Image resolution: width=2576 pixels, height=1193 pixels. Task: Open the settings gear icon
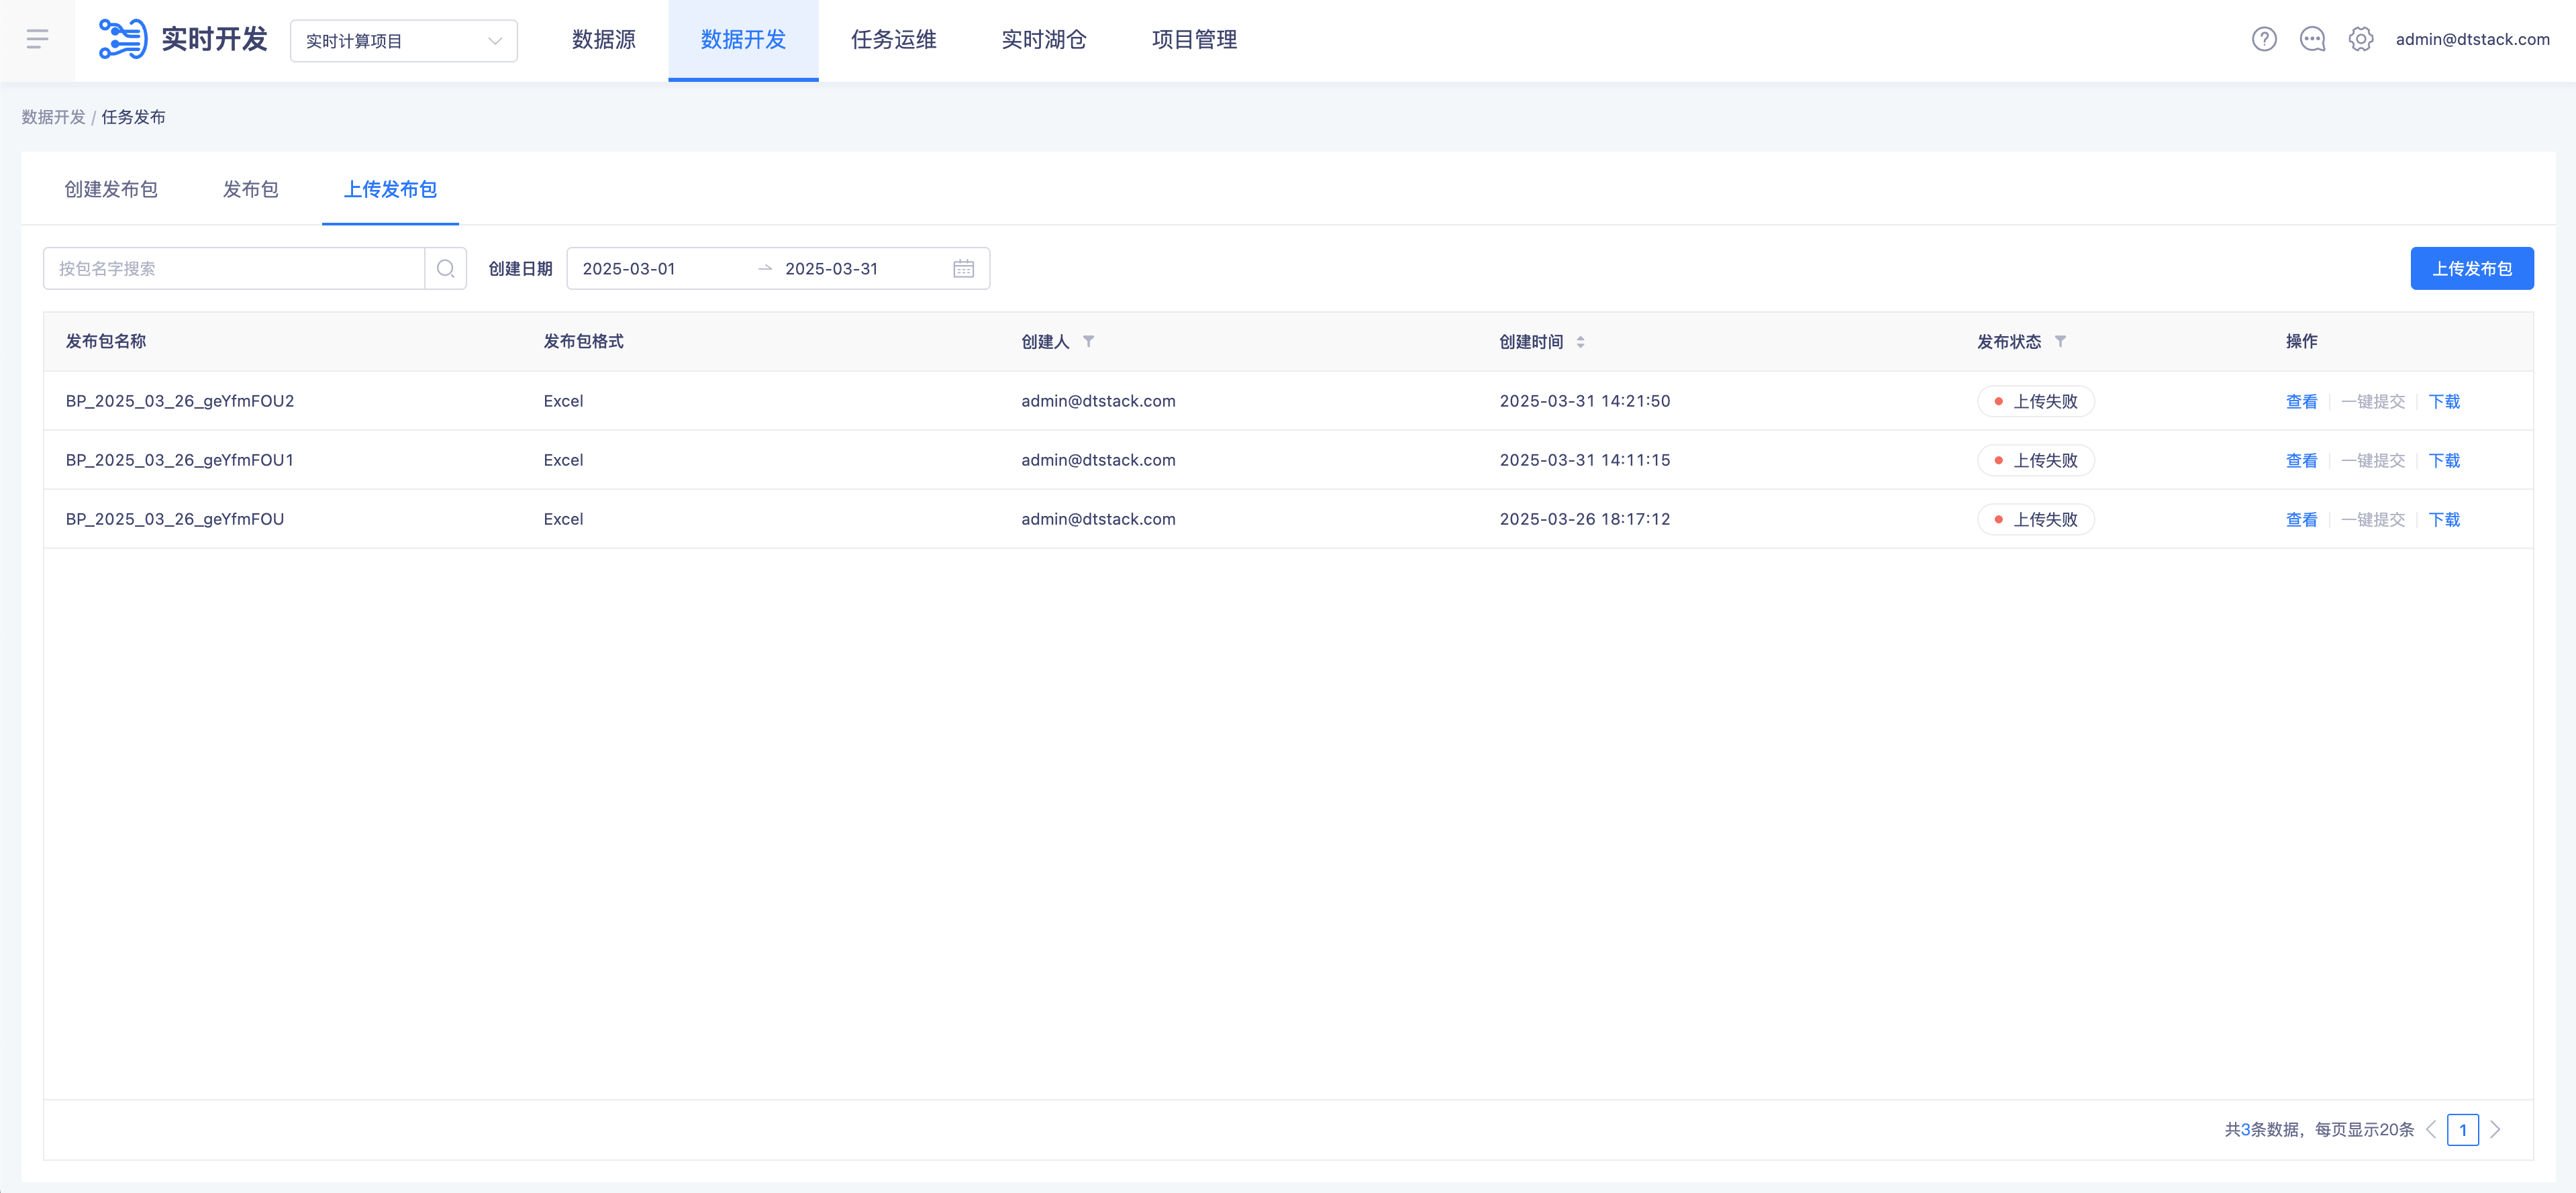point(2361,39)
